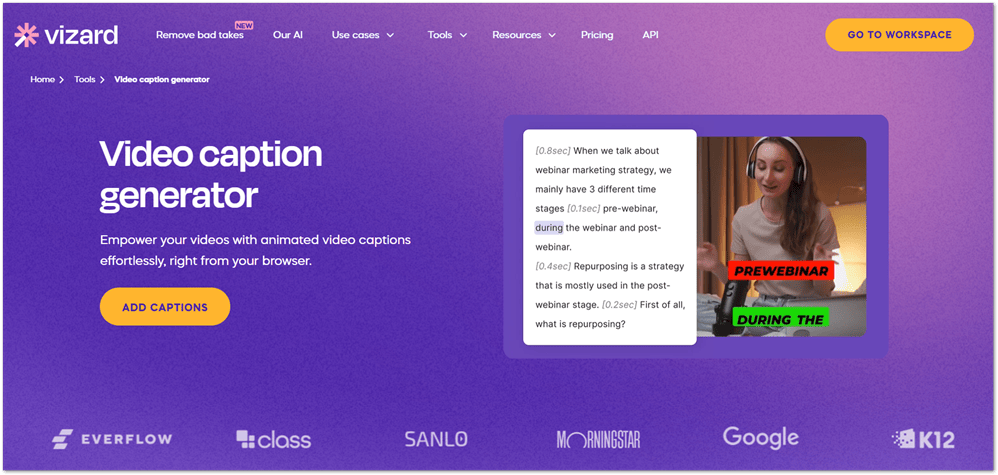Viewport: 998px width, 475px height.
Task: Navigate to Tools breadcrumb
Action: coord(85,80)
